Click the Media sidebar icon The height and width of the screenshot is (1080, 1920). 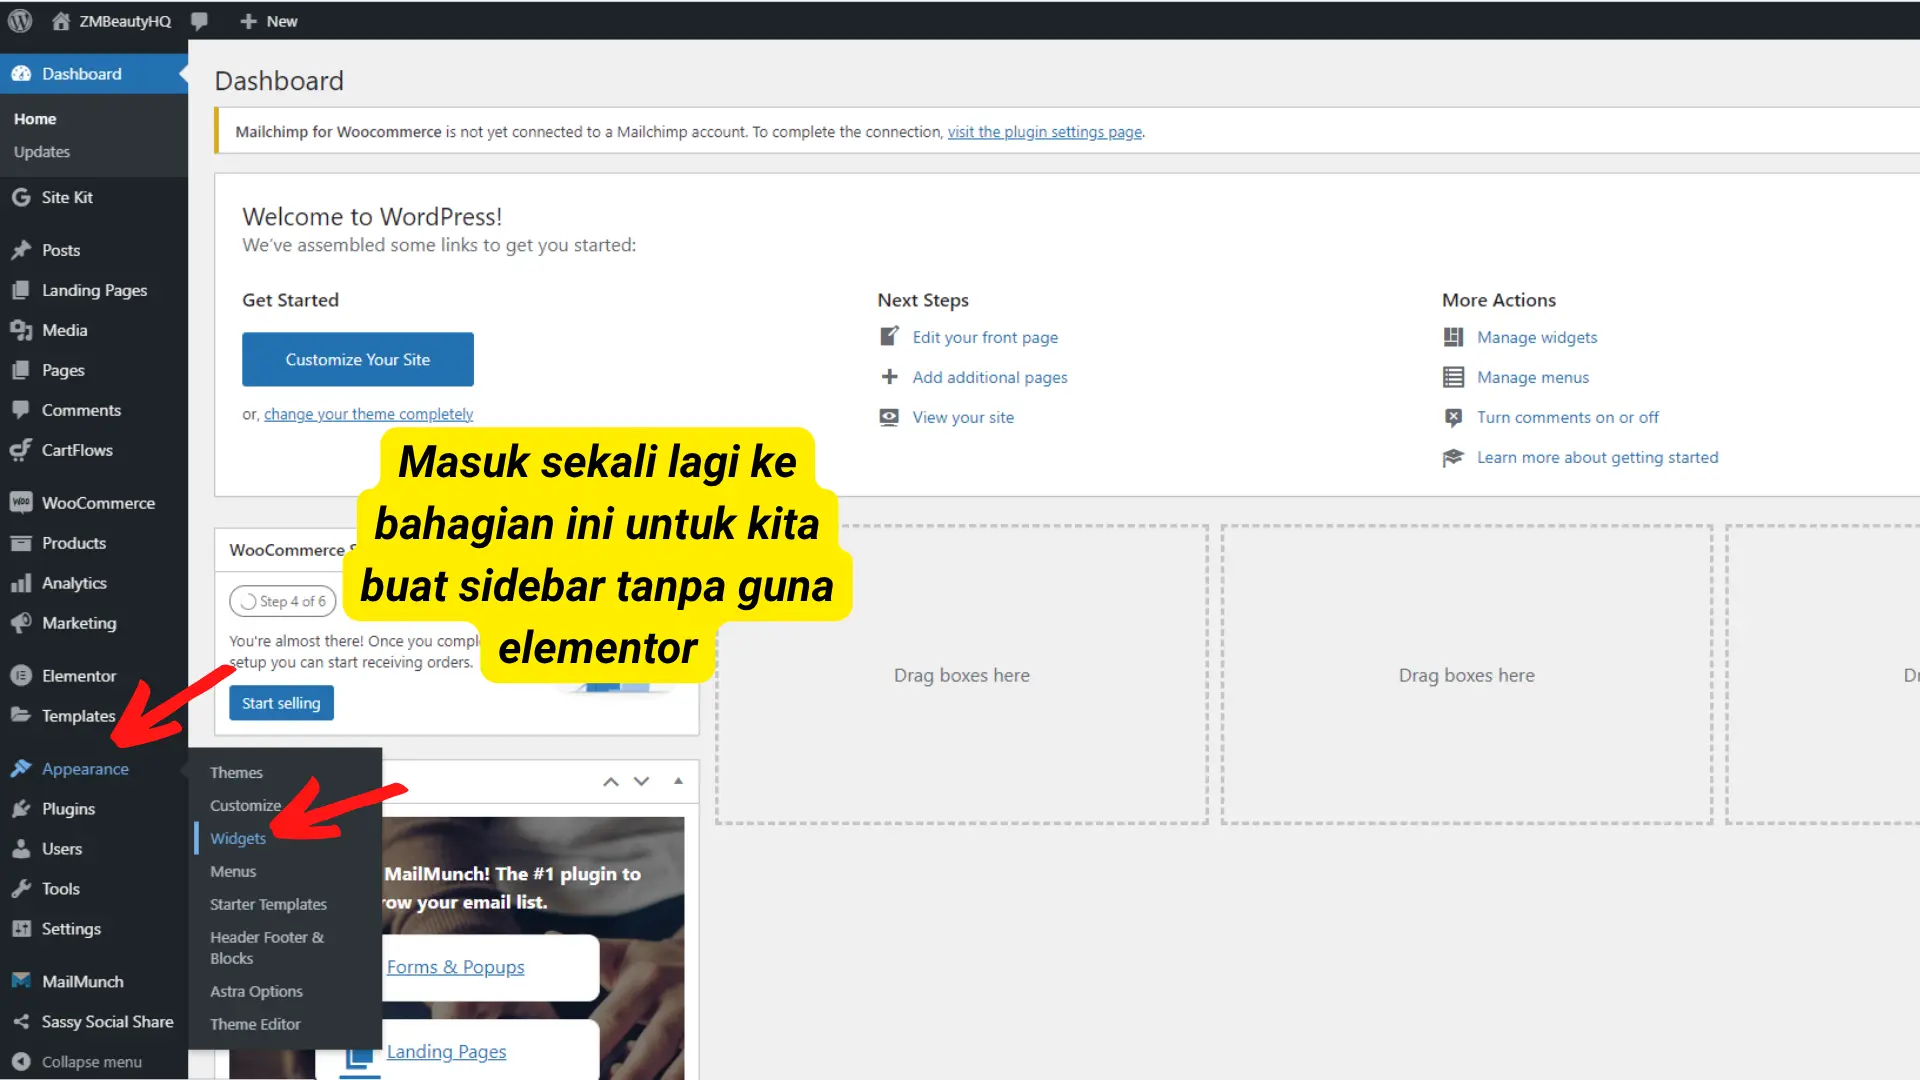21,330
